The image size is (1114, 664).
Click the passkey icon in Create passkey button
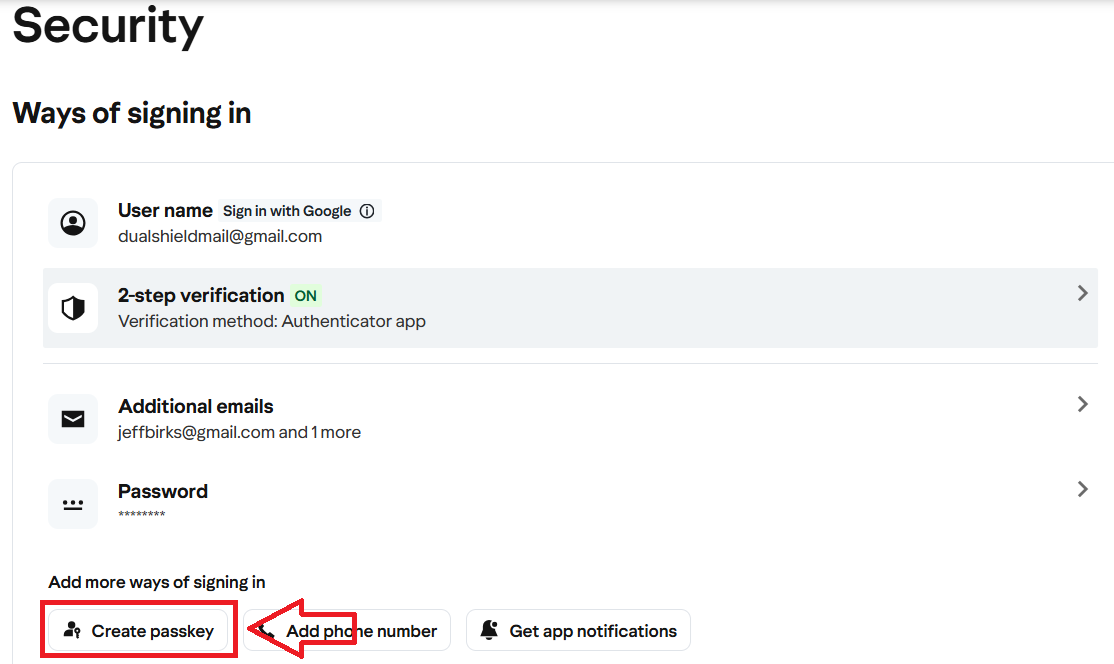[x=72, y=631]
